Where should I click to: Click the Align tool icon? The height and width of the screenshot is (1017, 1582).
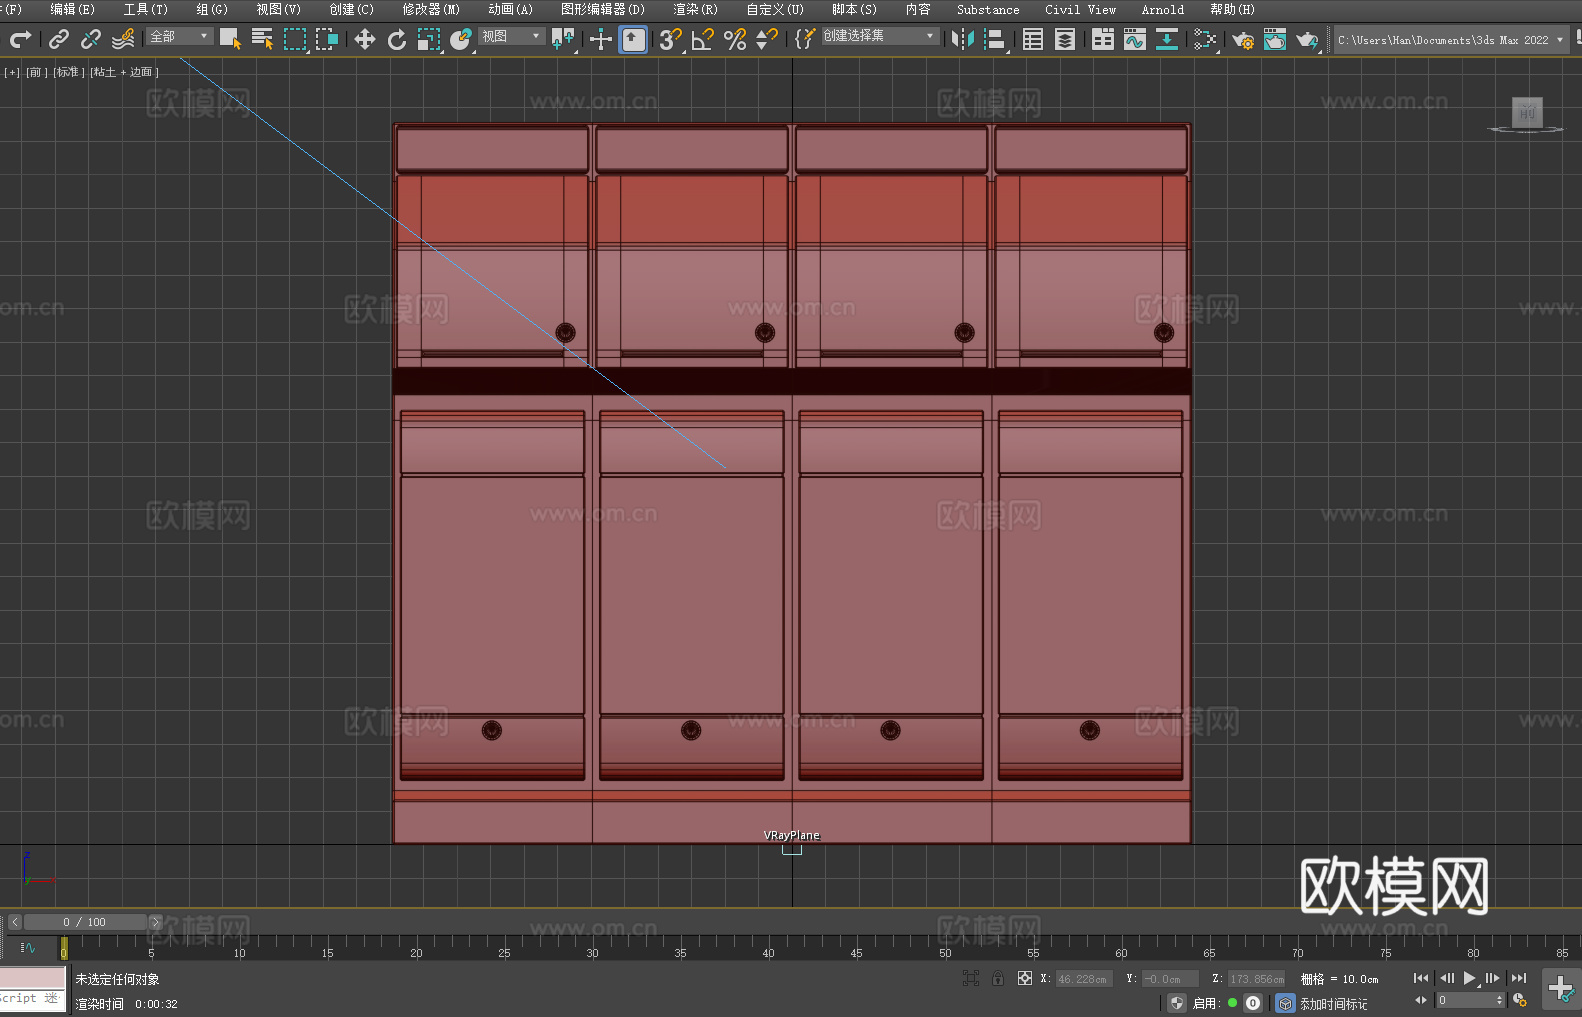pyautogui.click(x=995, y=39)
